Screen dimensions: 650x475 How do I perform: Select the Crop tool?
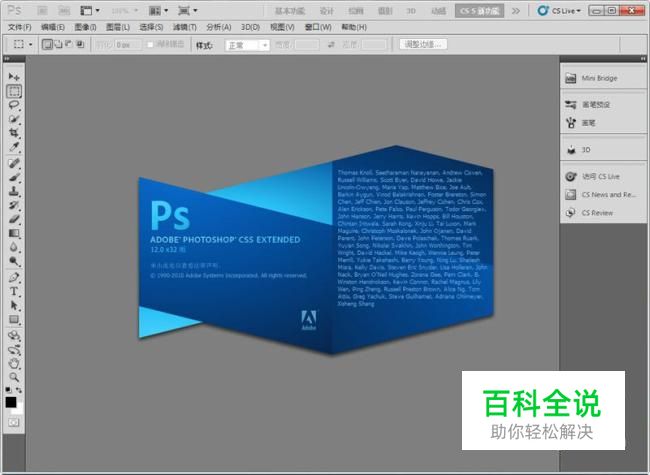coord(14,133)
